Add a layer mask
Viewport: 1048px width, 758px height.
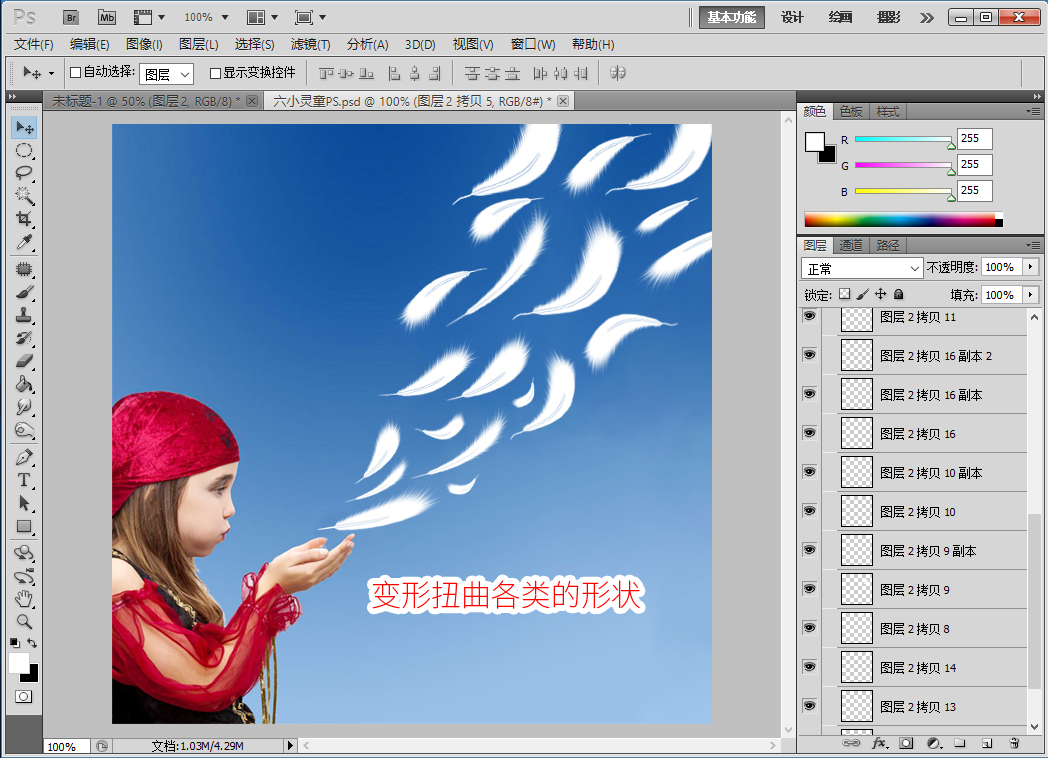[906, 743]
